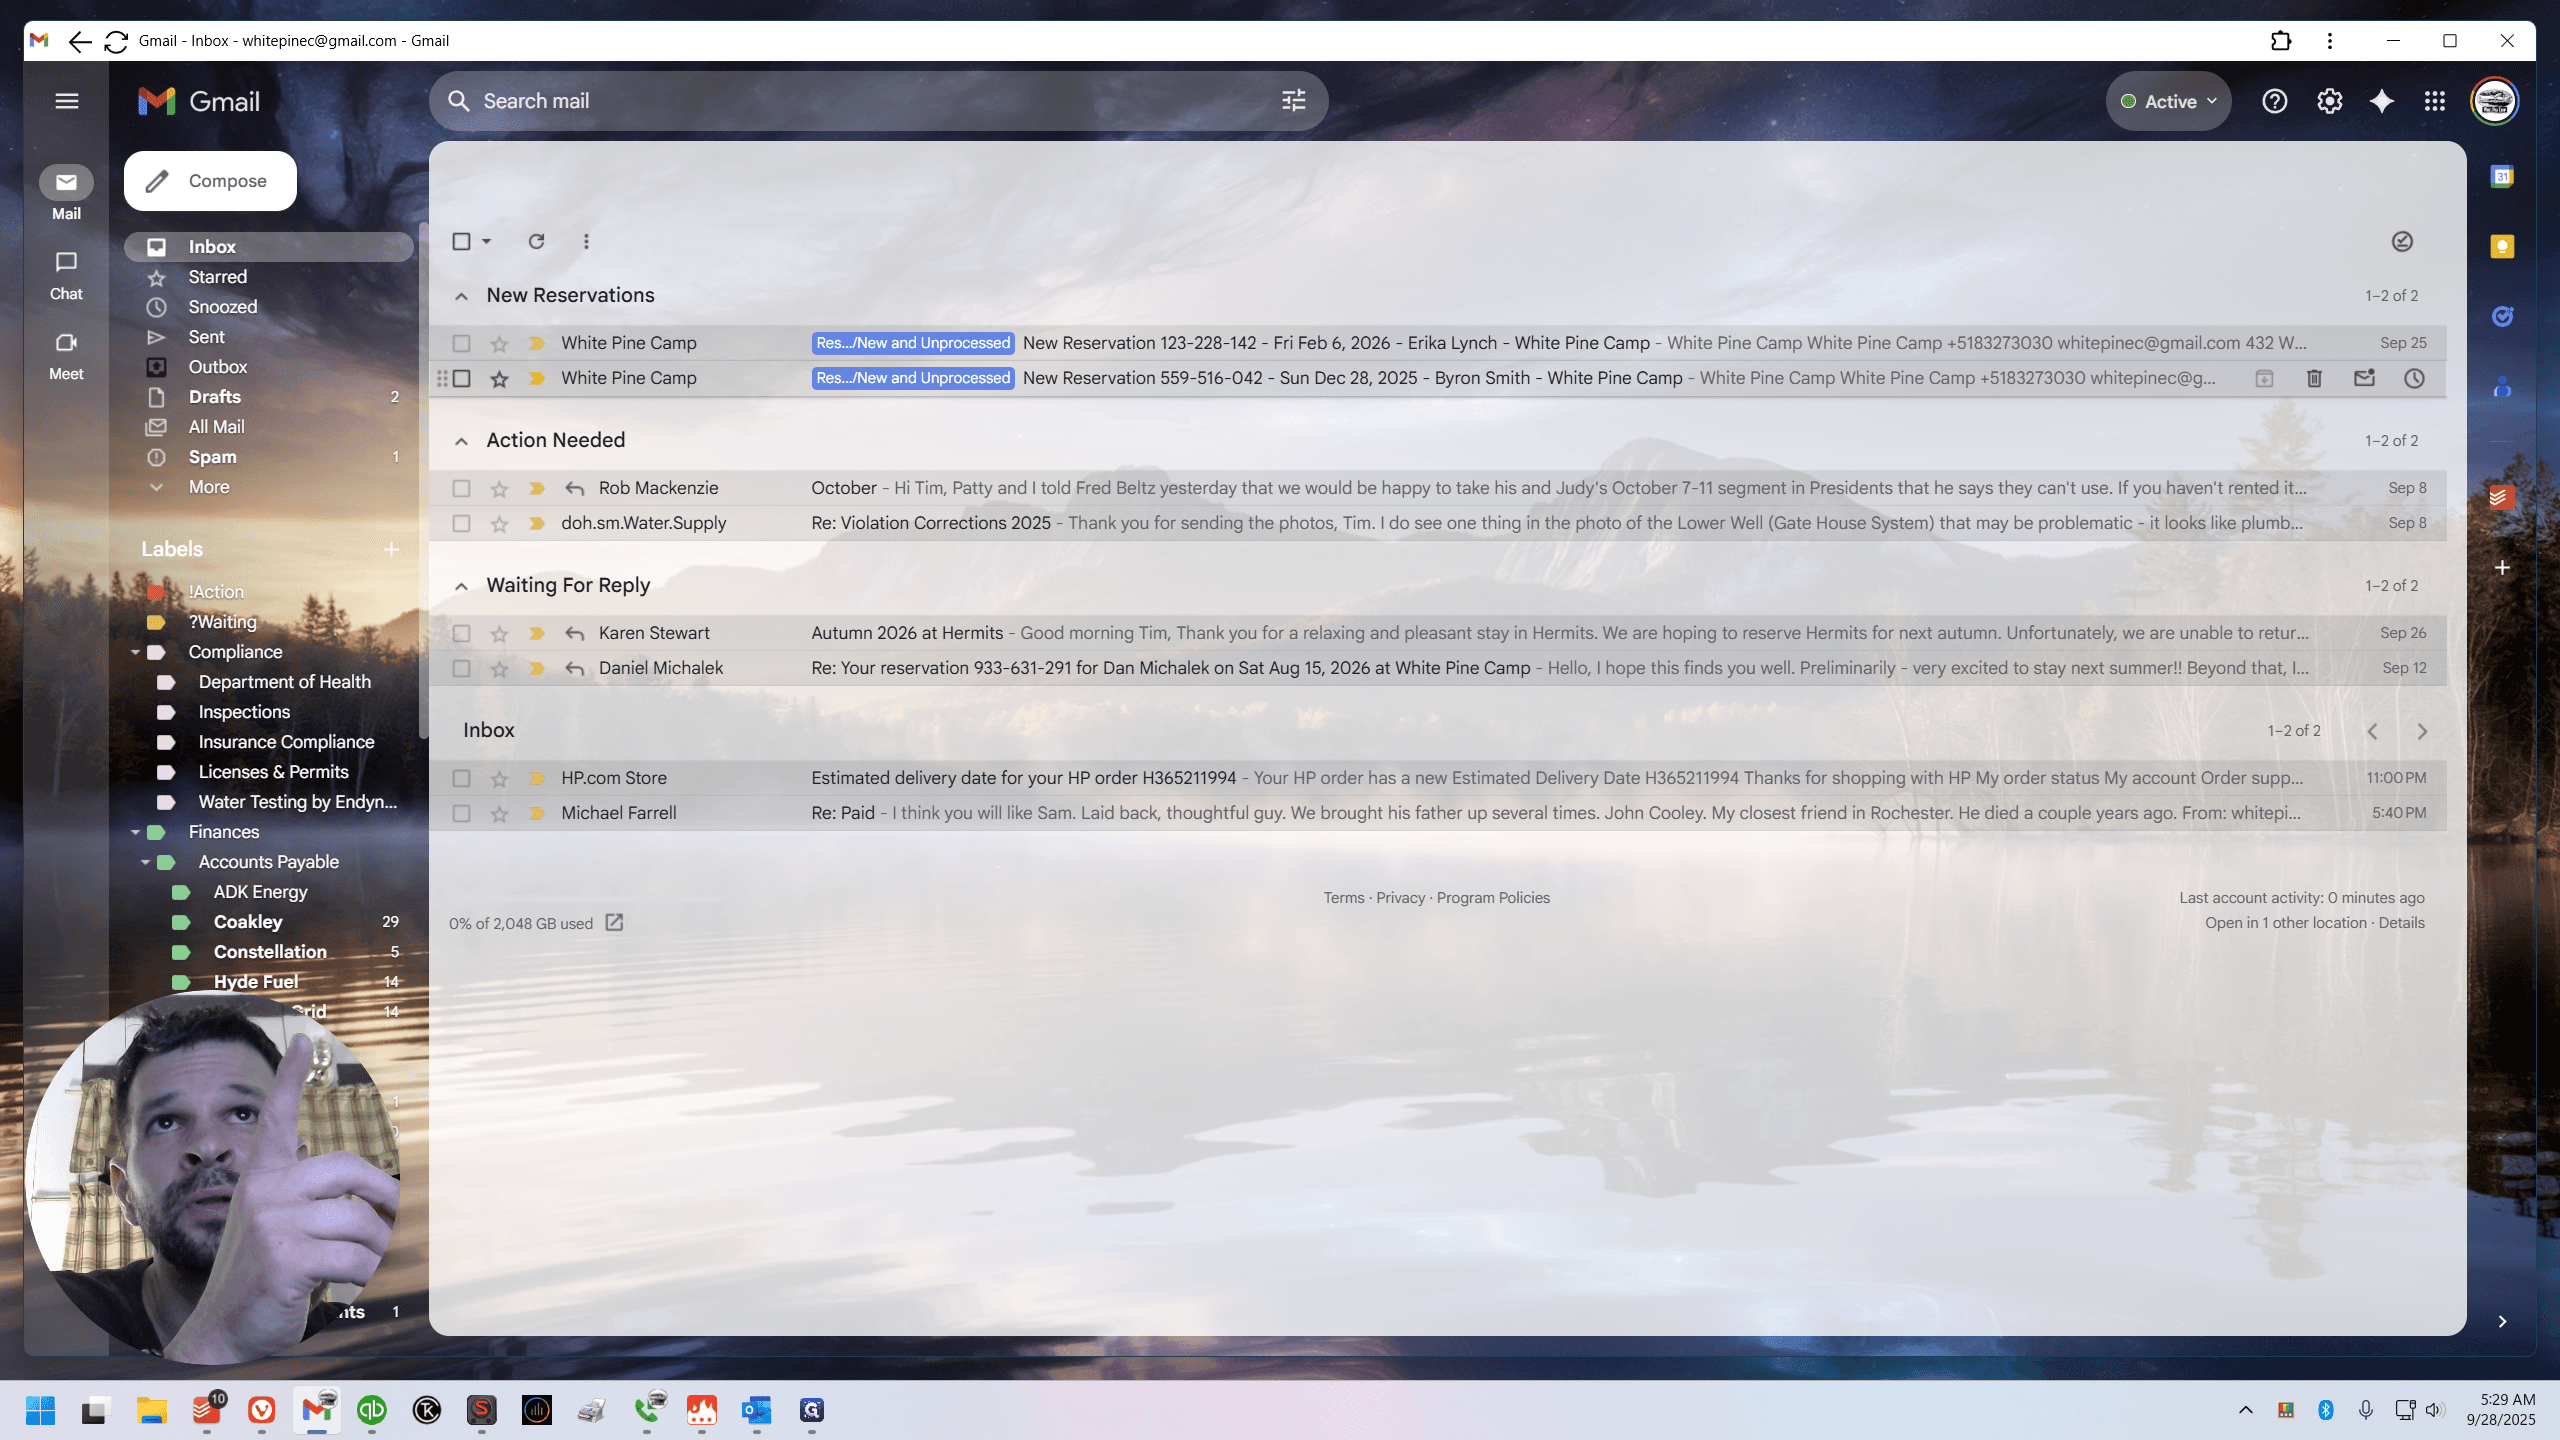Open Google Keep side panel icon
Viewport: 2560px width, 1440px height.
tap(2502, 247)
